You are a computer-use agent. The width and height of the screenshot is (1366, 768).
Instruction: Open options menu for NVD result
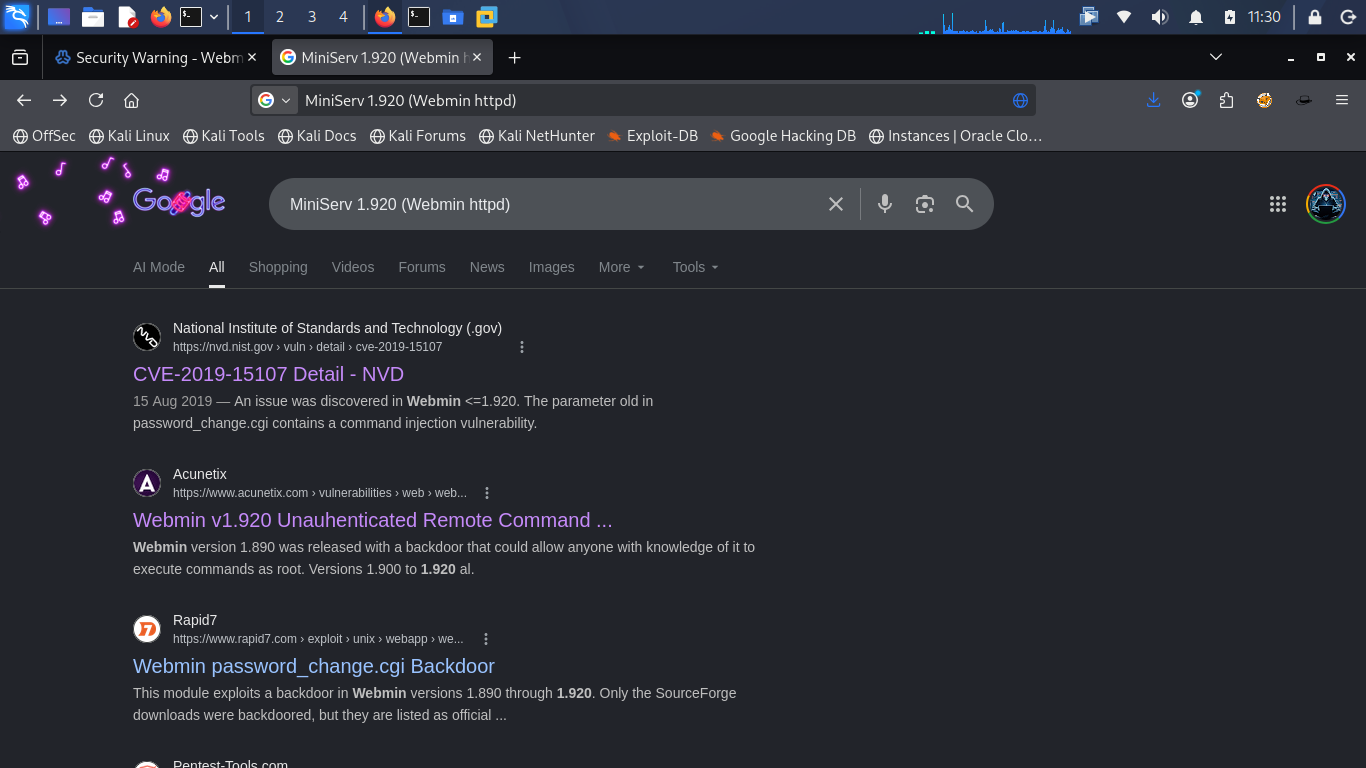click(x=522, y=347)
